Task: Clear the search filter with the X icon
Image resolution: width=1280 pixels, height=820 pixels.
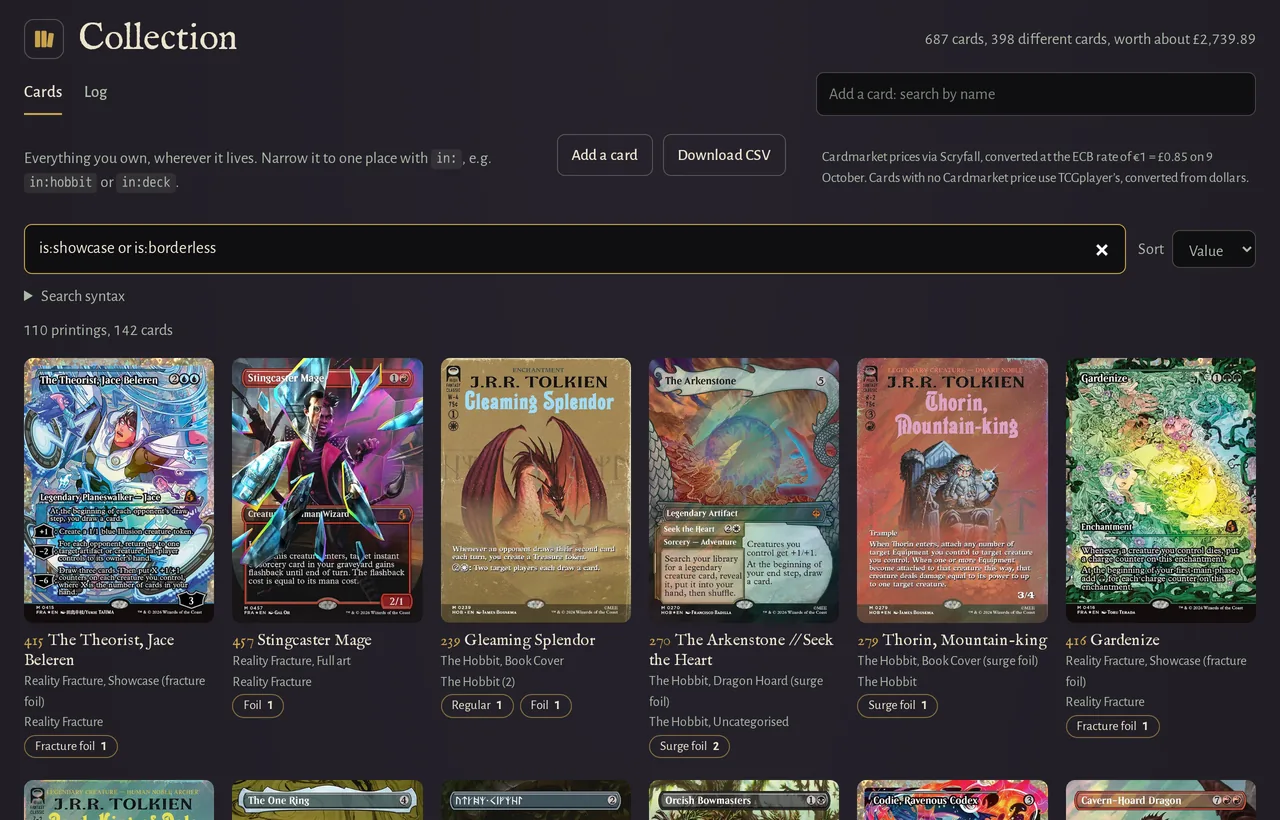Action: click(1102, 250)
